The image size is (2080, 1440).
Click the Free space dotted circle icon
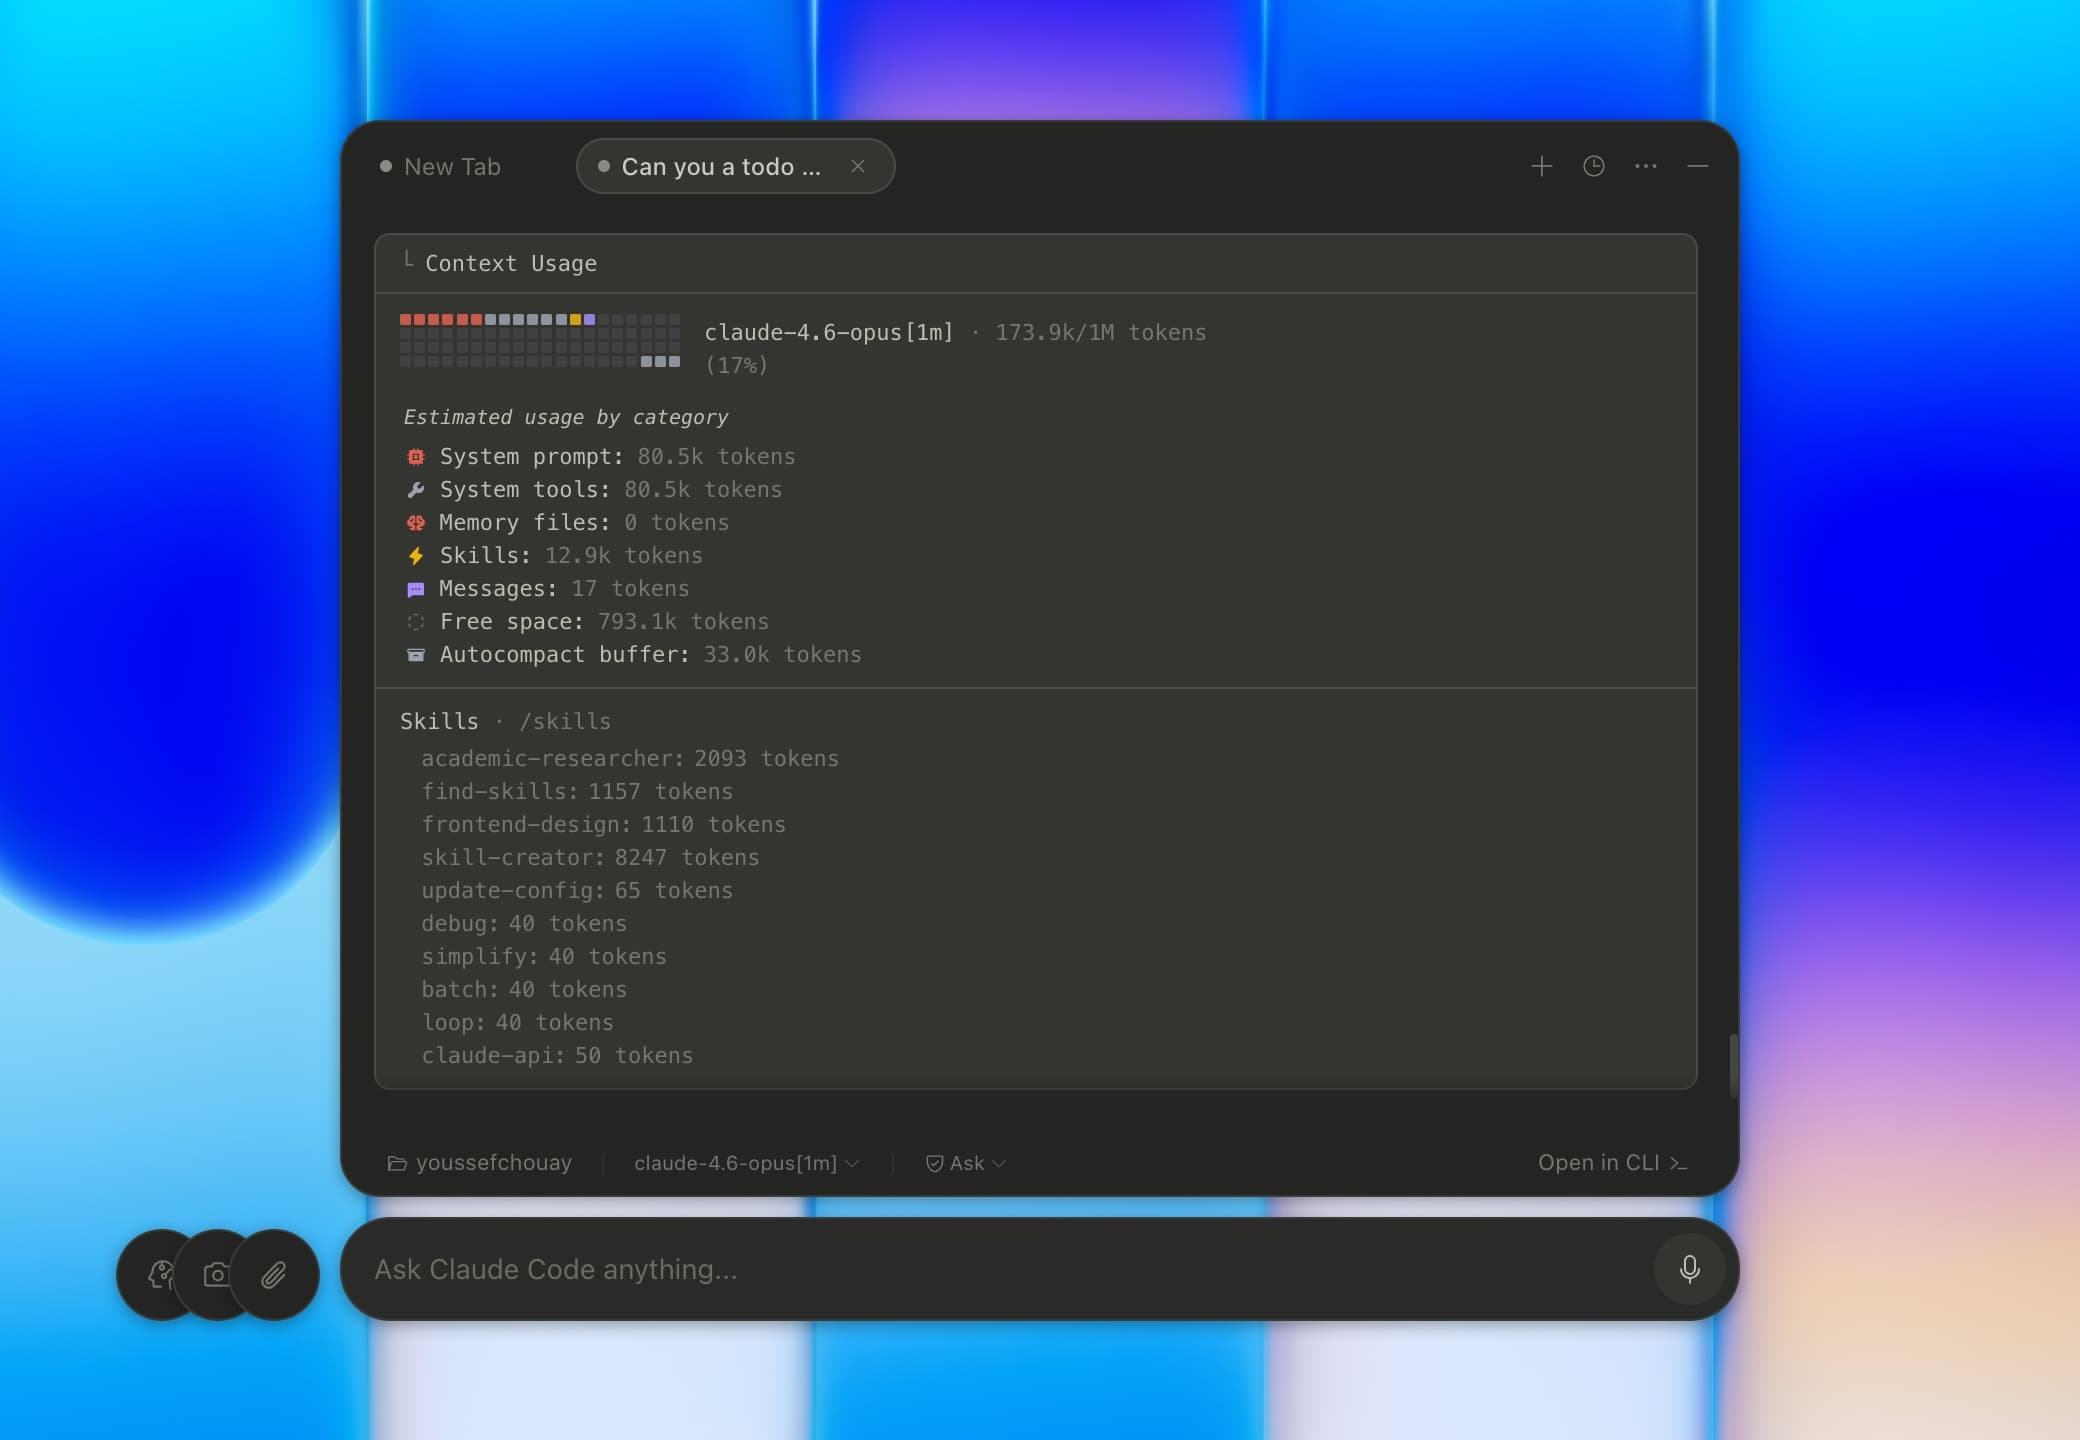(416, 622)
